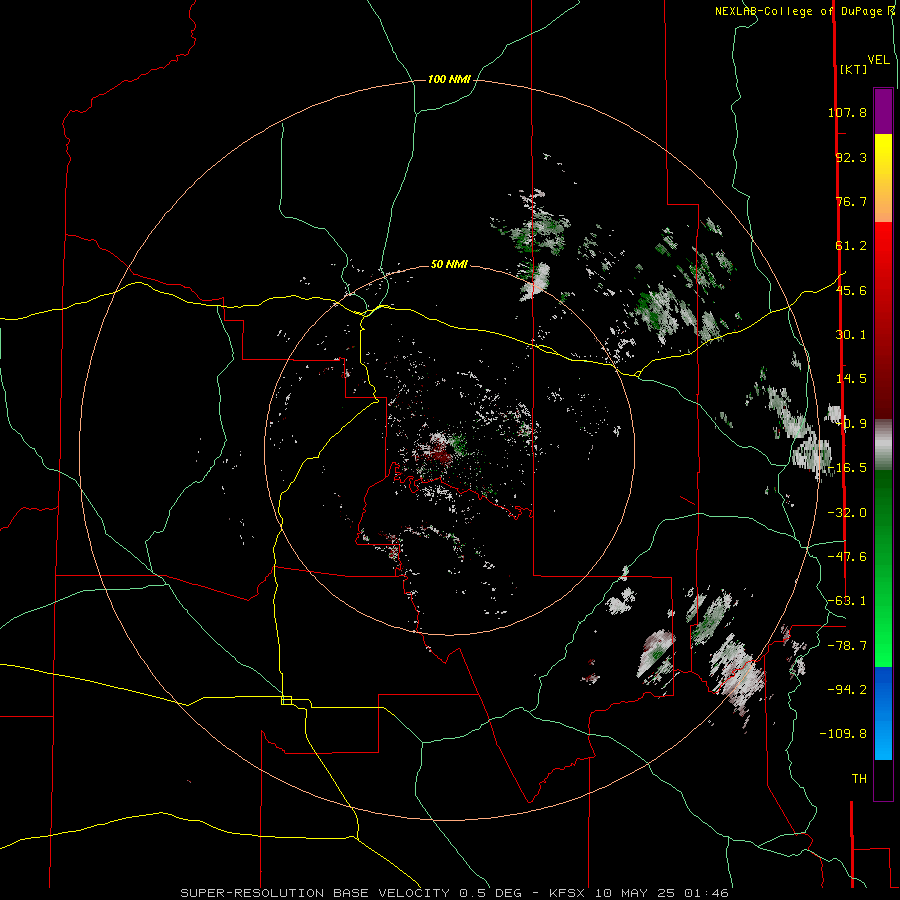Pick the yellow-orange segment of the color bar
The height and width of the screenshot is (900, 900).
883,178
